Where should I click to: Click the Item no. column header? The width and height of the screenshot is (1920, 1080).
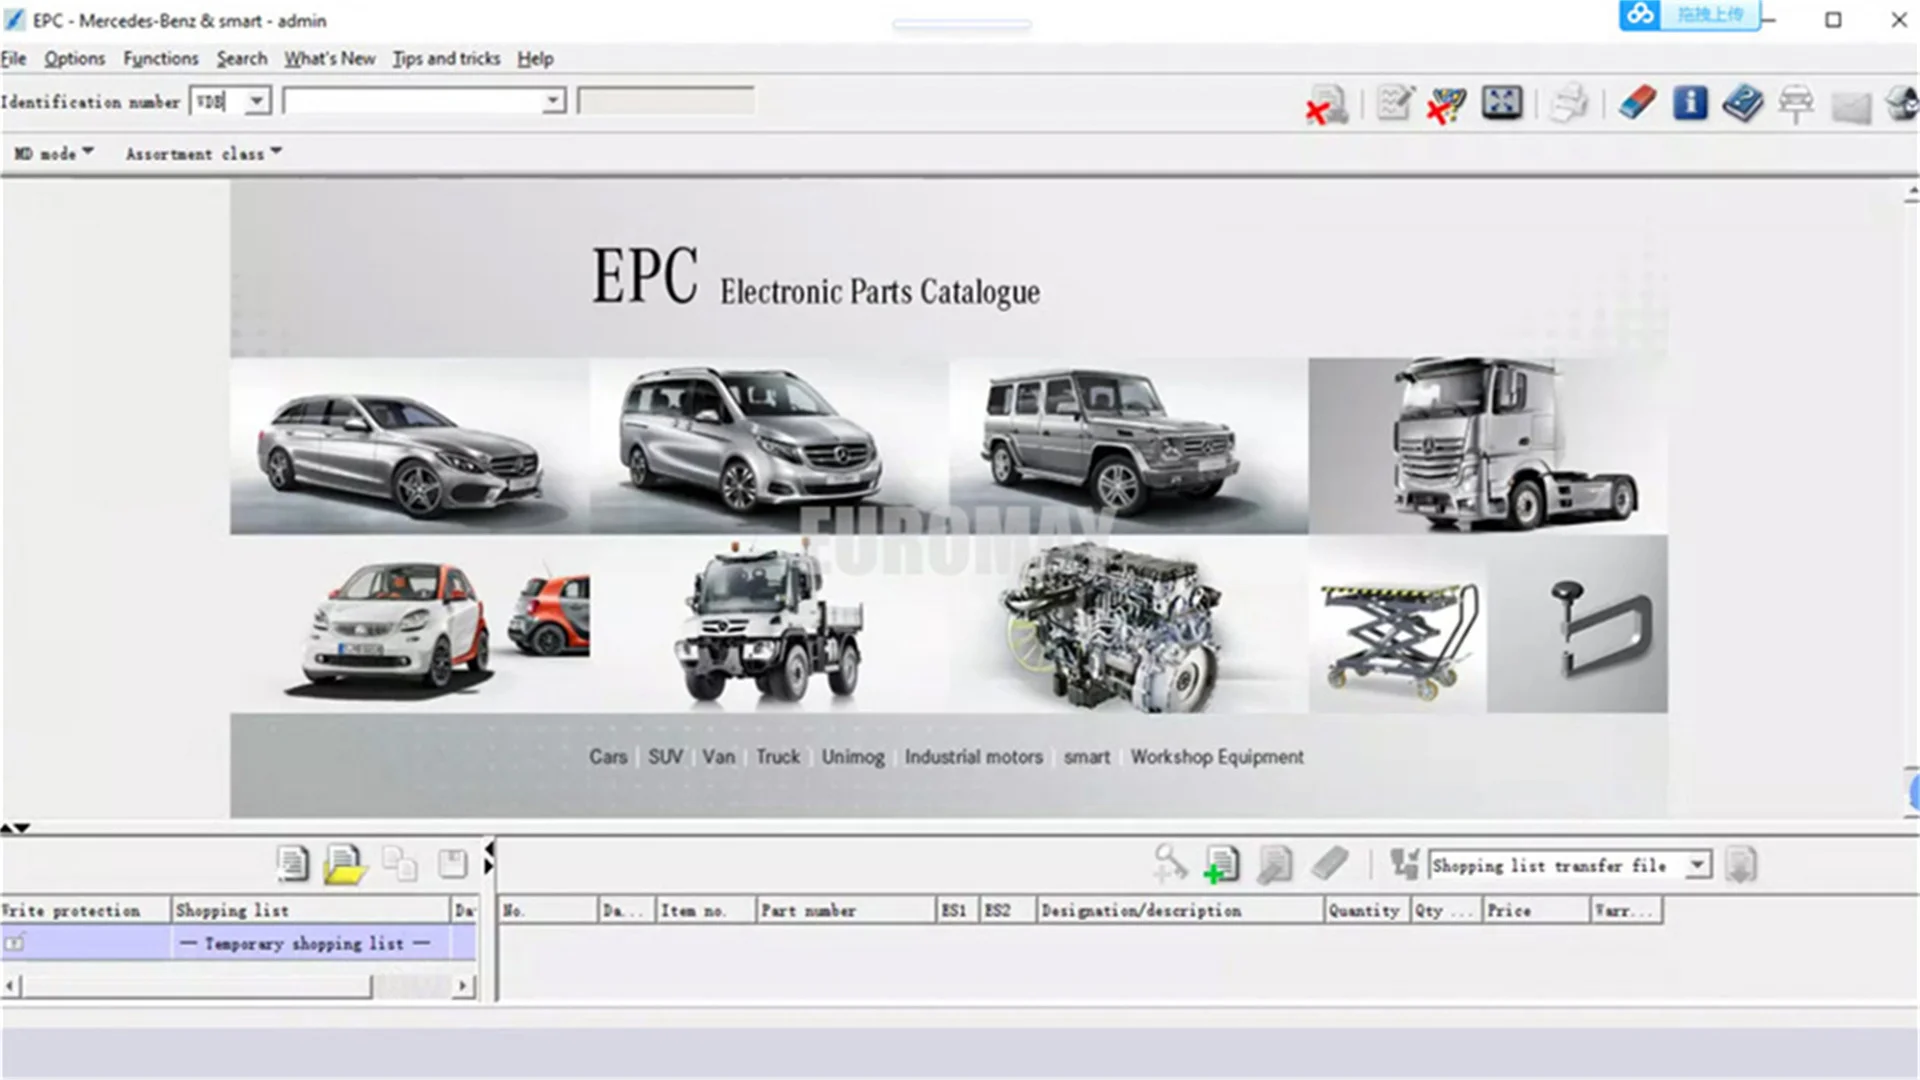[705, 910]
